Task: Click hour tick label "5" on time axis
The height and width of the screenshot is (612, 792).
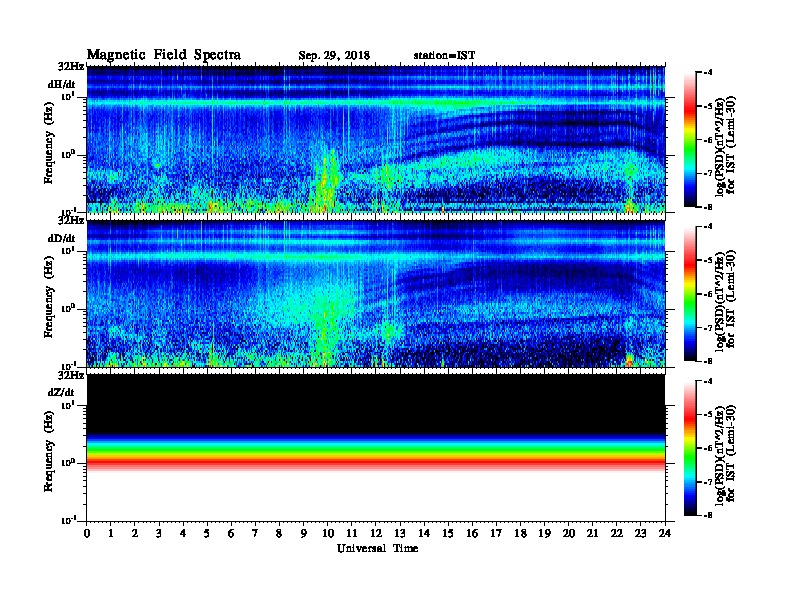Action: pyautogui.click(x=207, y=533)
